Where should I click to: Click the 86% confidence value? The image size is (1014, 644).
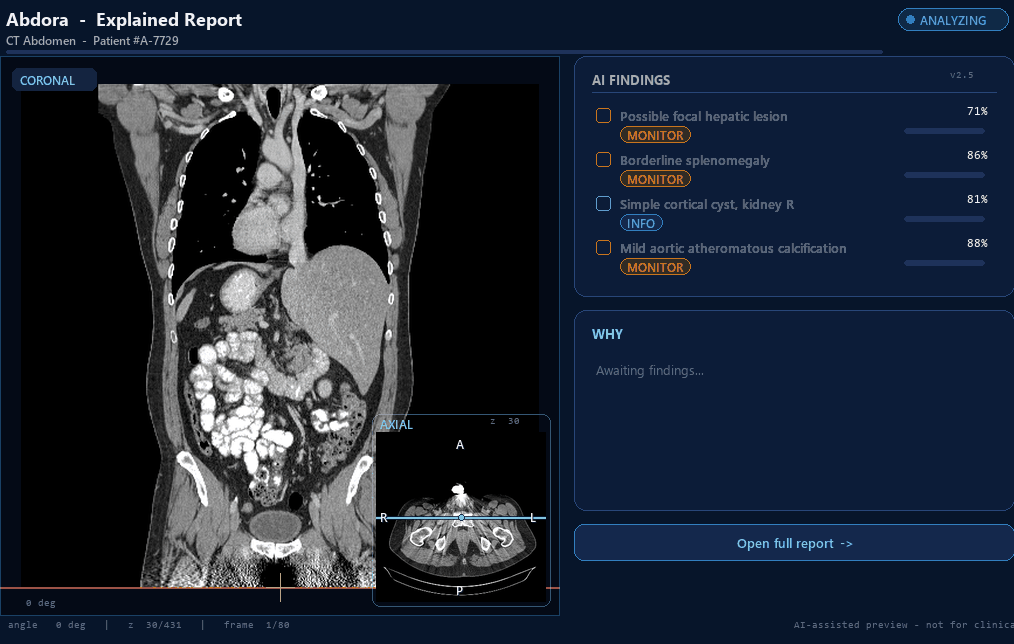(977, 155)
